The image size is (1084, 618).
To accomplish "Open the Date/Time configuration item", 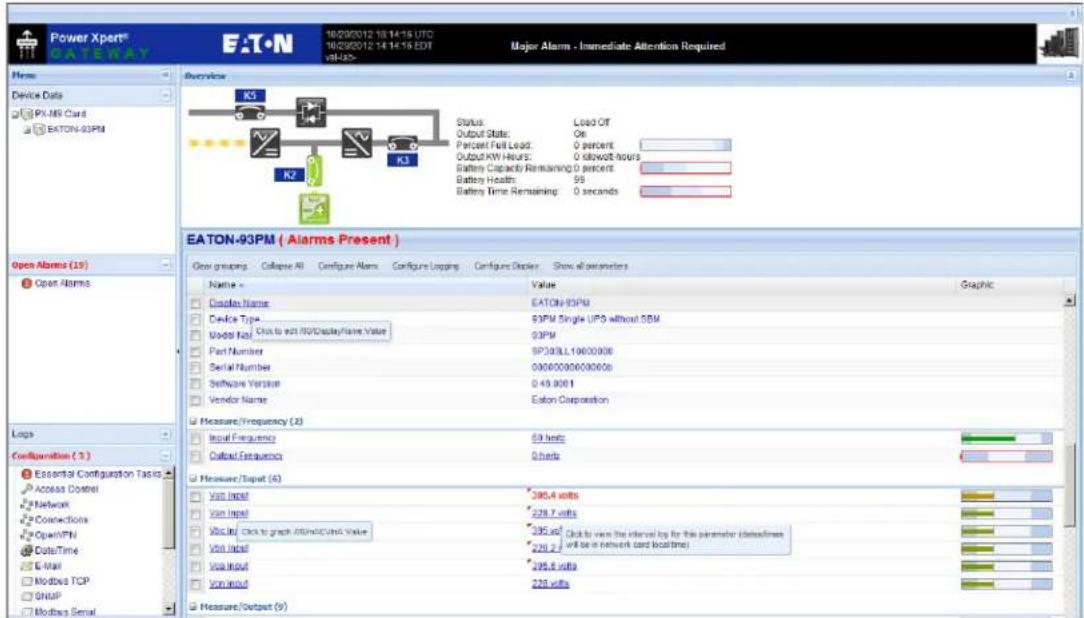I will pyautogui.click(x=50, y=550).
